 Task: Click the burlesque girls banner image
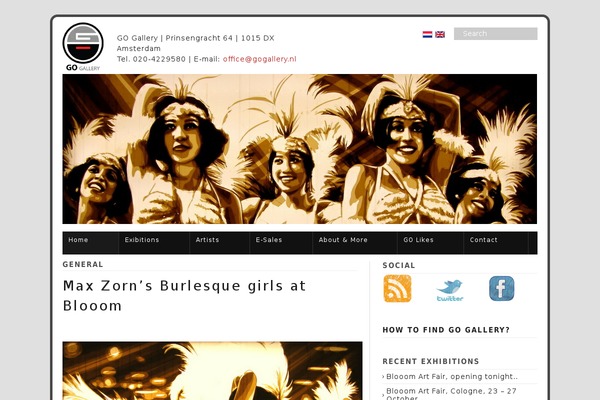pos(300,149)
